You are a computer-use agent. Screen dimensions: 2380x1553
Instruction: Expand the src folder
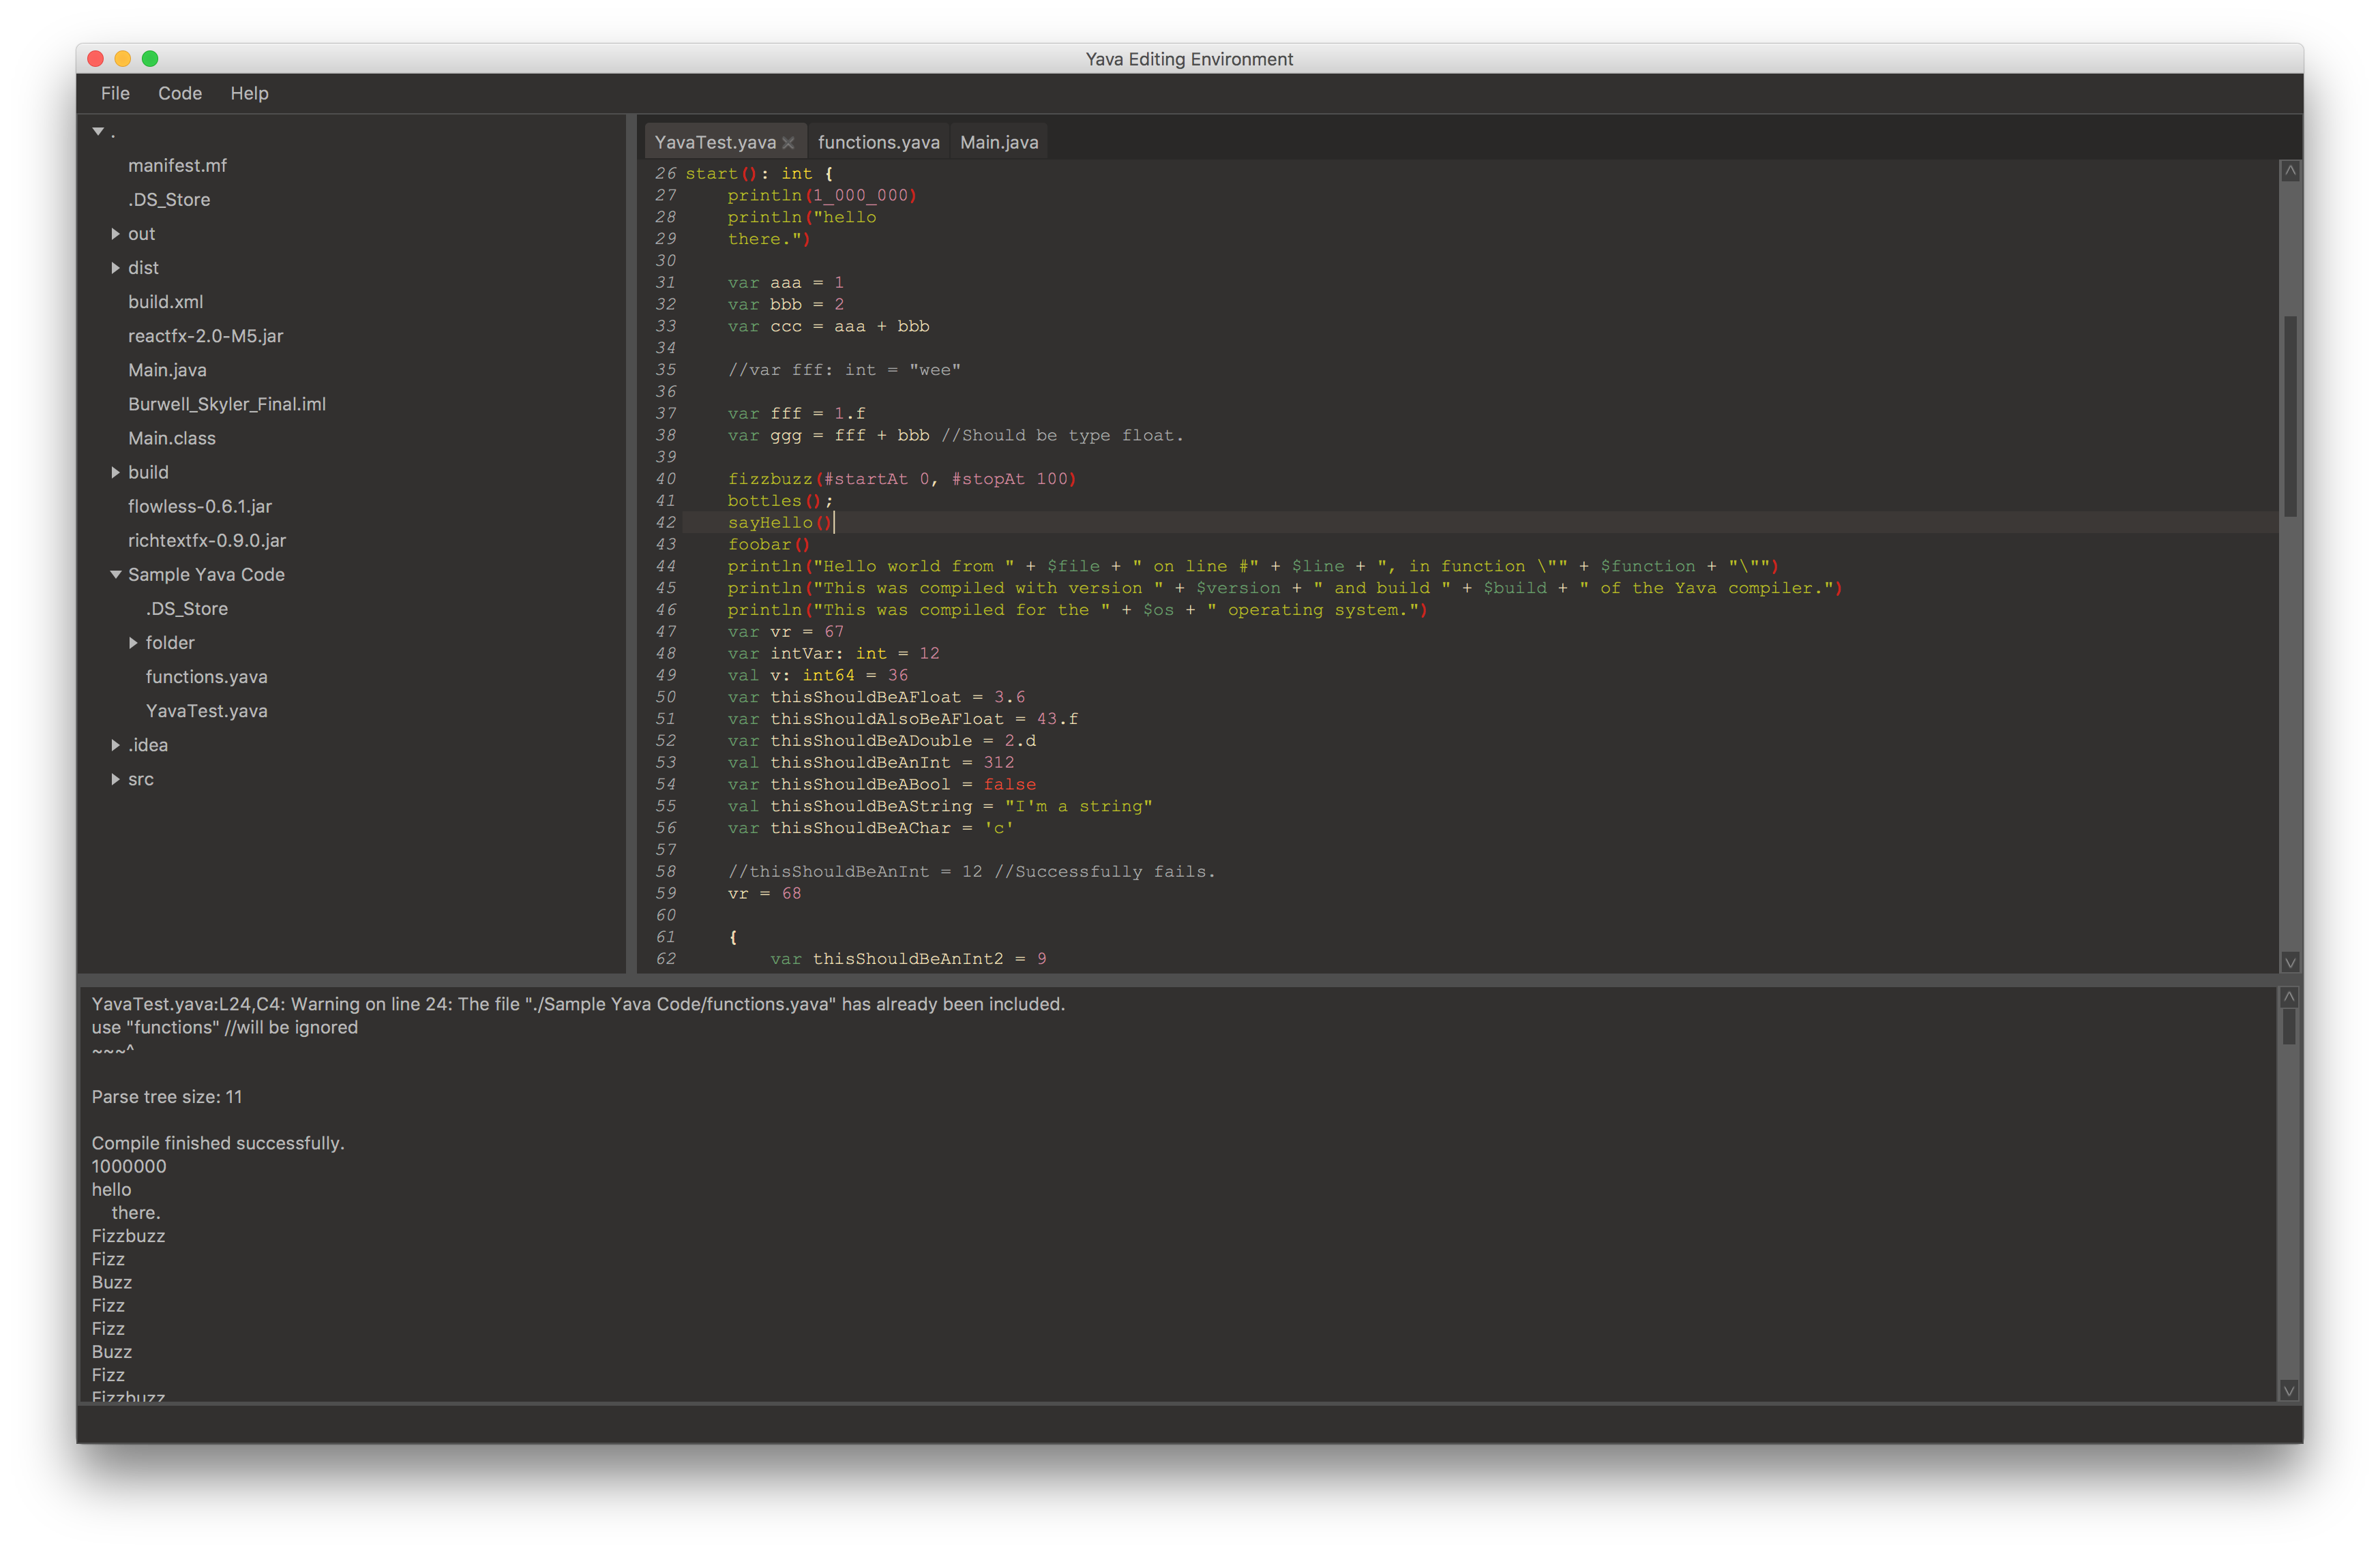pos(115,779)
